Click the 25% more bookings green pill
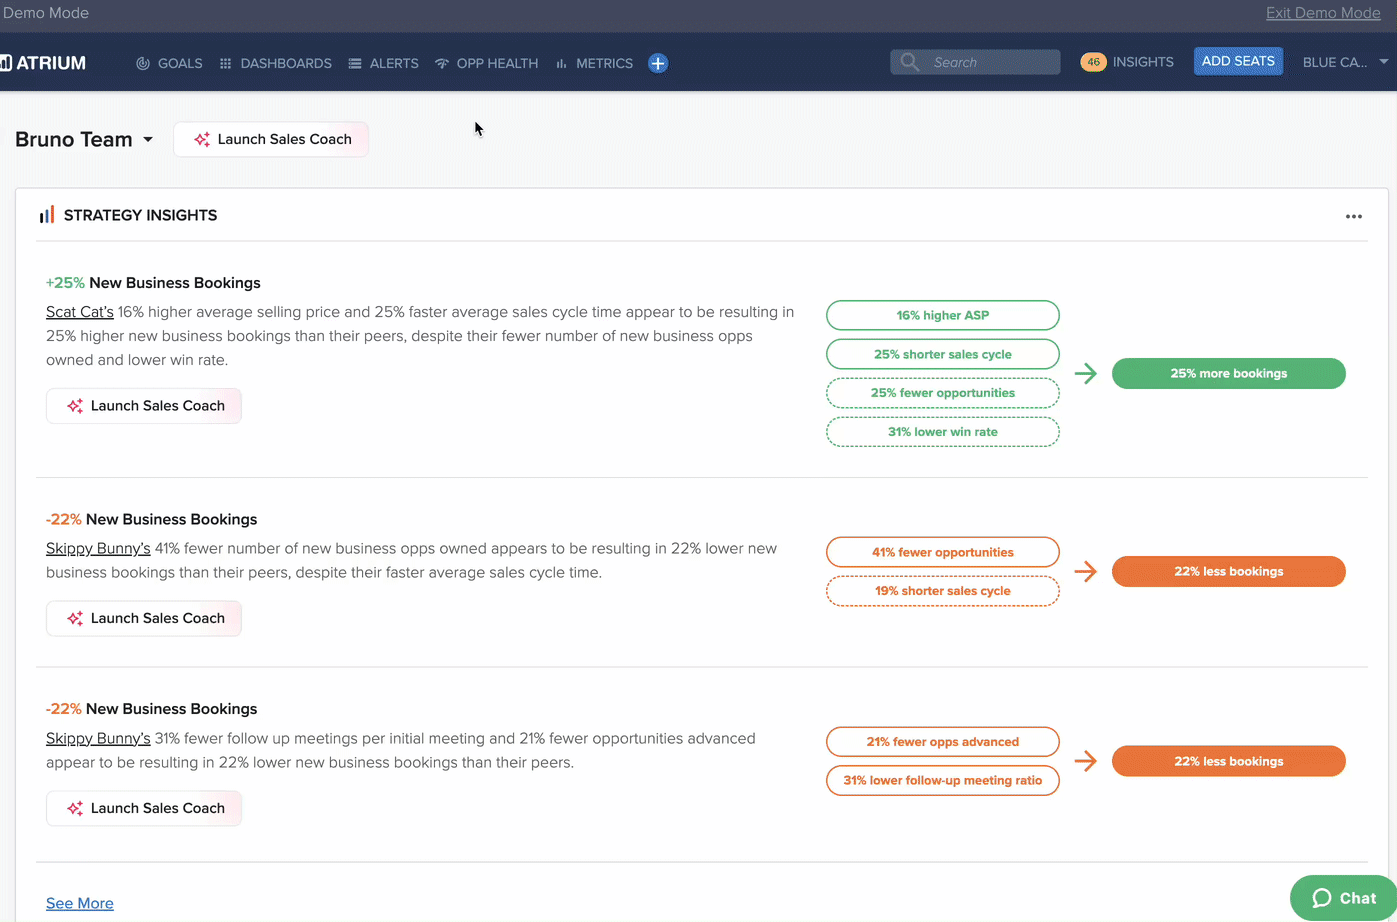1397x922 pixels. [x=1229, y=373]
